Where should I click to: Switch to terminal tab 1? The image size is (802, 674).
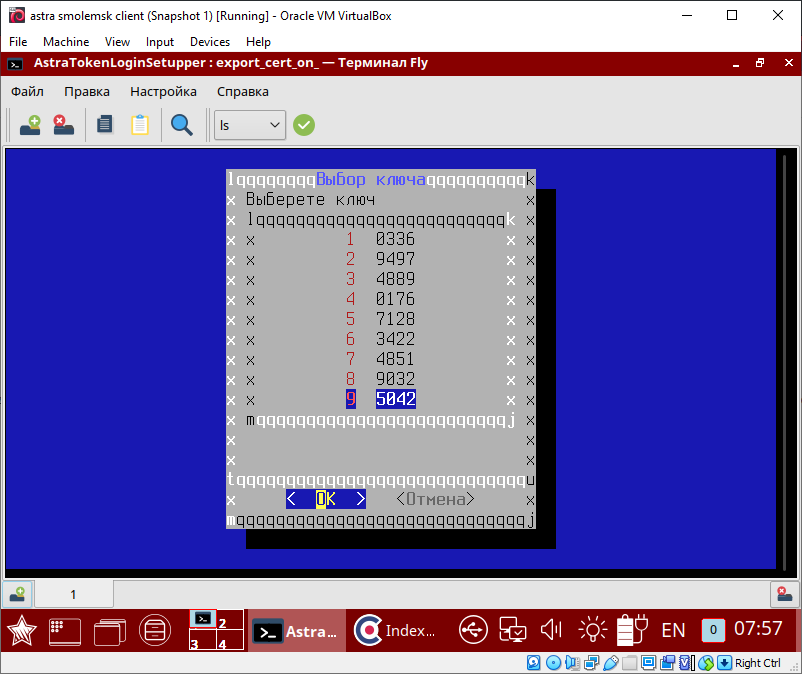pyautogui.click(x=73, y=594)
